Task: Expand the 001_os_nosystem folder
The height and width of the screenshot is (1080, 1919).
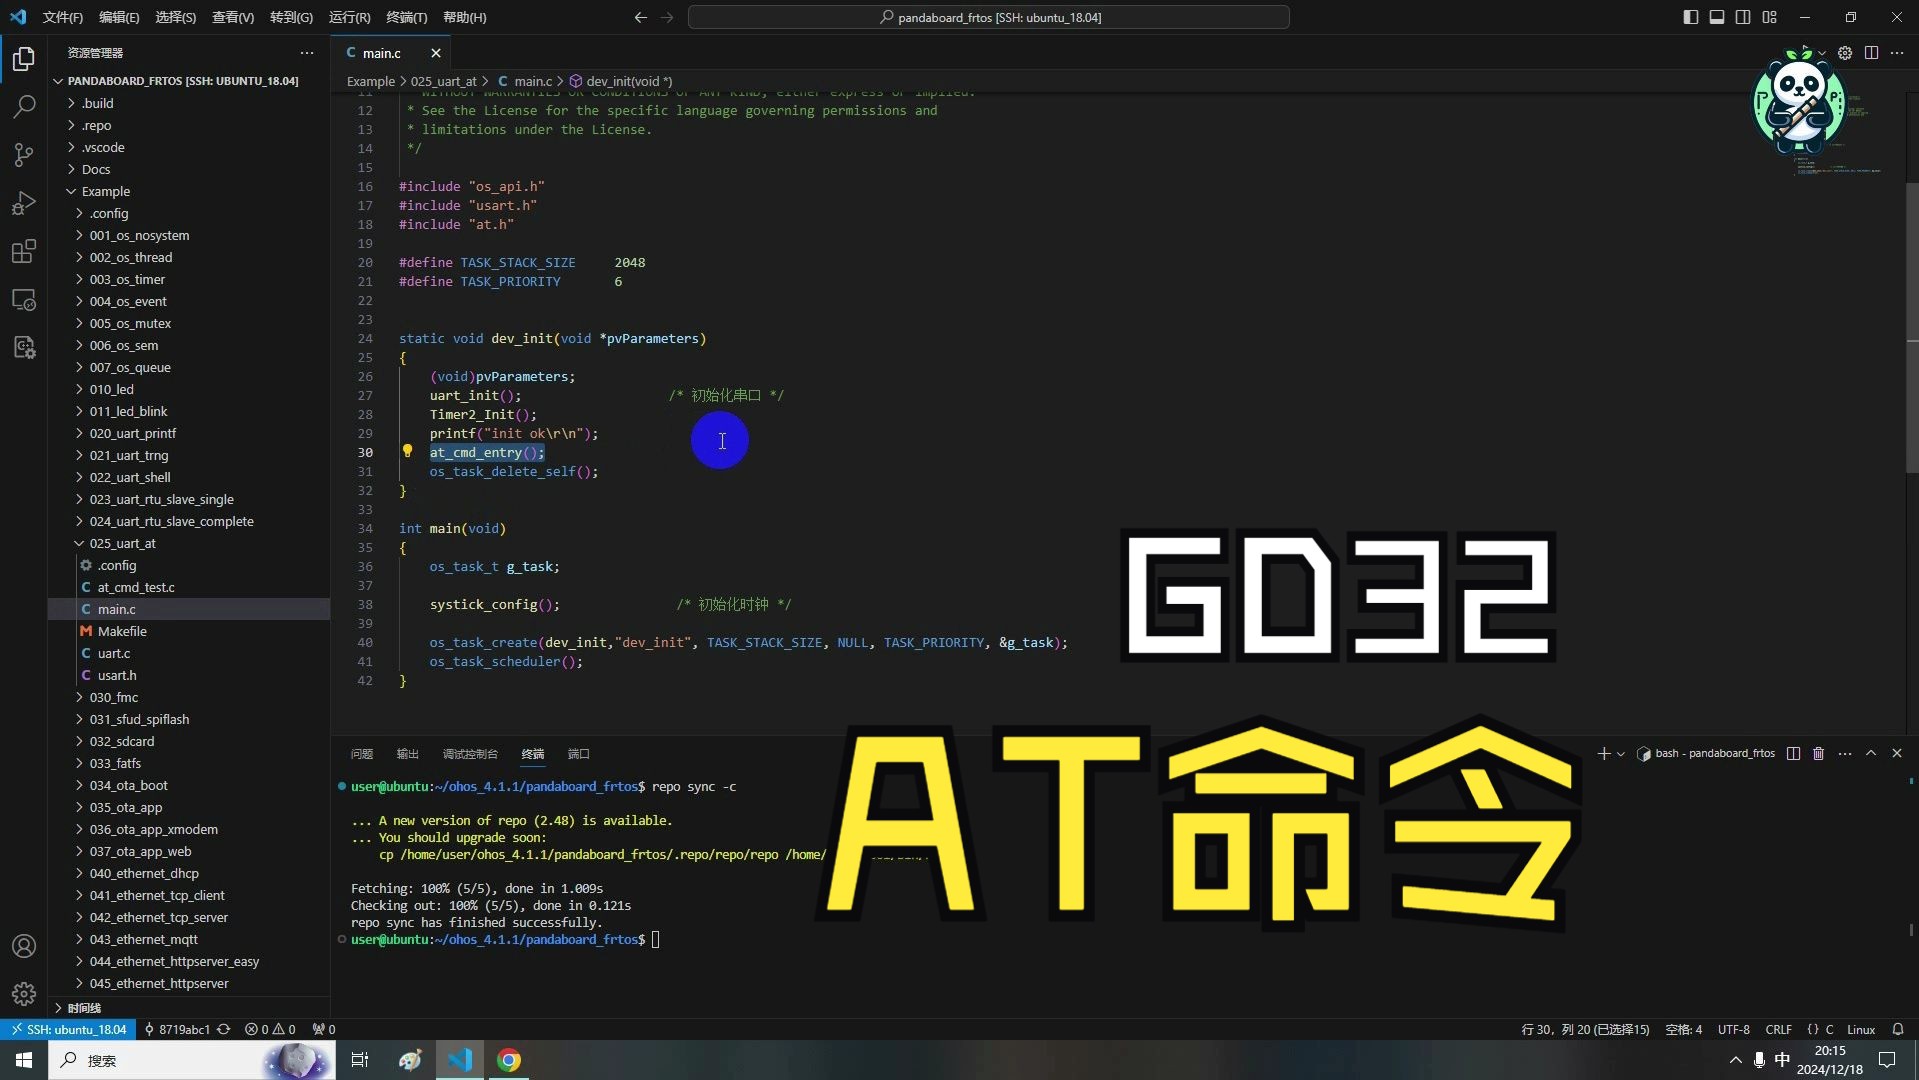Action: (x=189, y=235)
